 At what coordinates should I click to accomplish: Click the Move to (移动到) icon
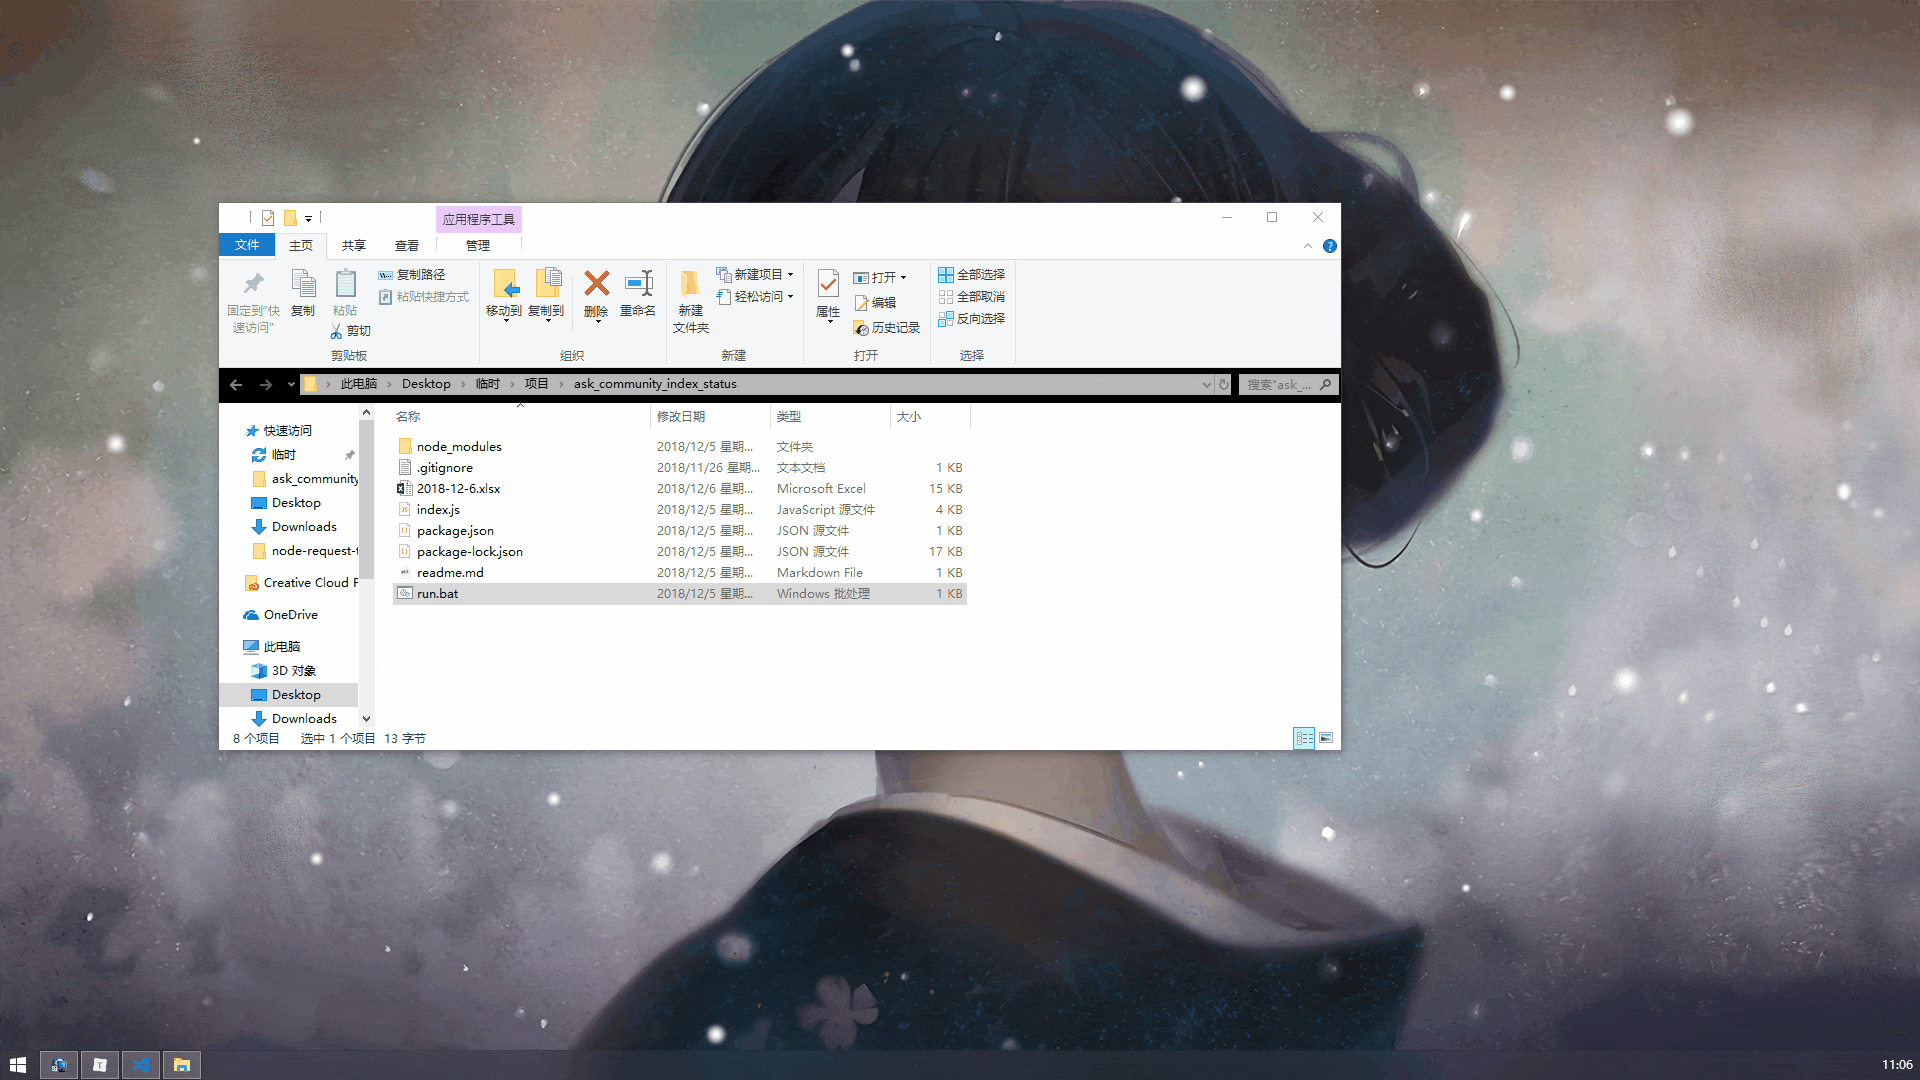[504, 284]
